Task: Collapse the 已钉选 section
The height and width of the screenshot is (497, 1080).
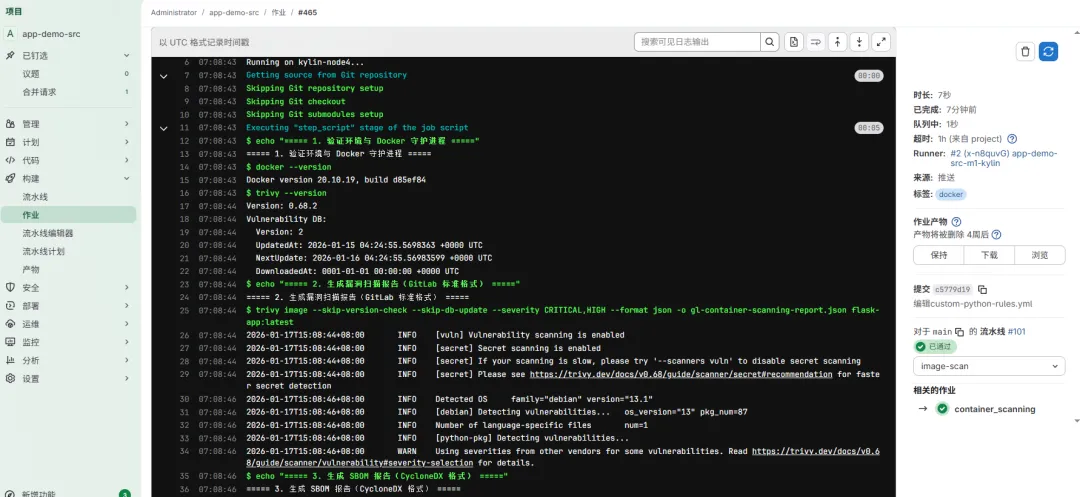Action: pos(127,56)
